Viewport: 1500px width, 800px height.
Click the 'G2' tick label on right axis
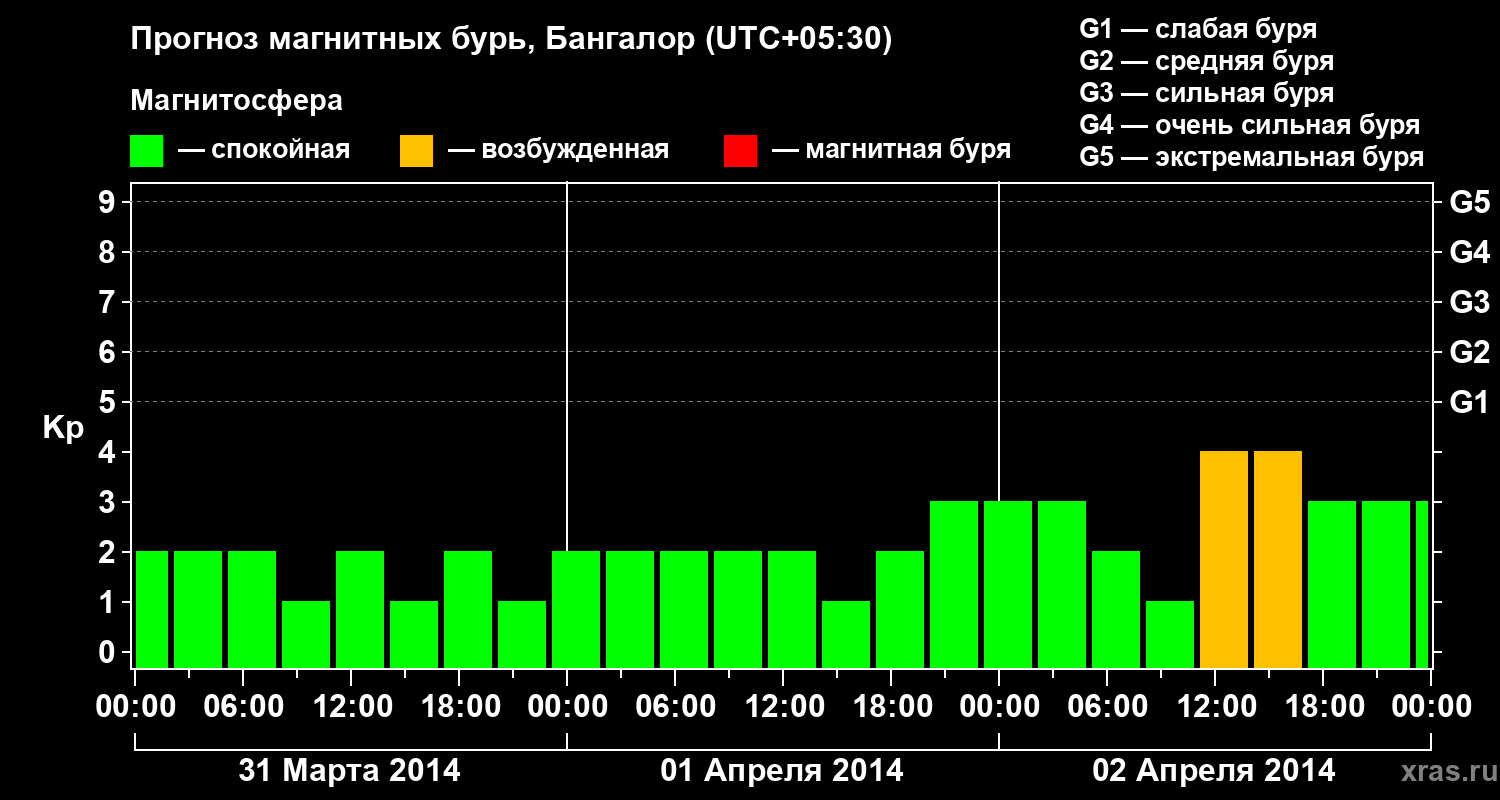tap(1470, 352)
